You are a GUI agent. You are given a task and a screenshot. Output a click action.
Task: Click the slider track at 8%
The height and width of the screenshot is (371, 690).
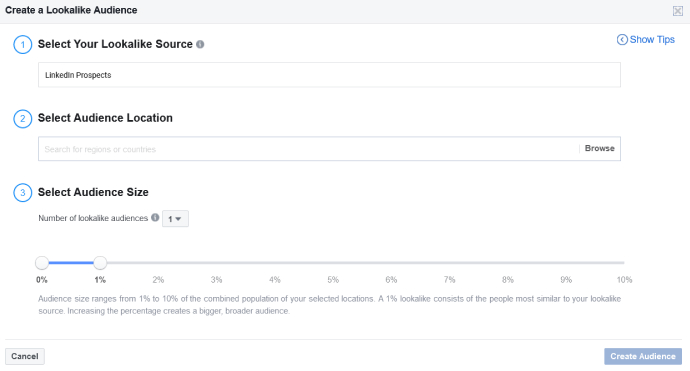tap(508, 263)
